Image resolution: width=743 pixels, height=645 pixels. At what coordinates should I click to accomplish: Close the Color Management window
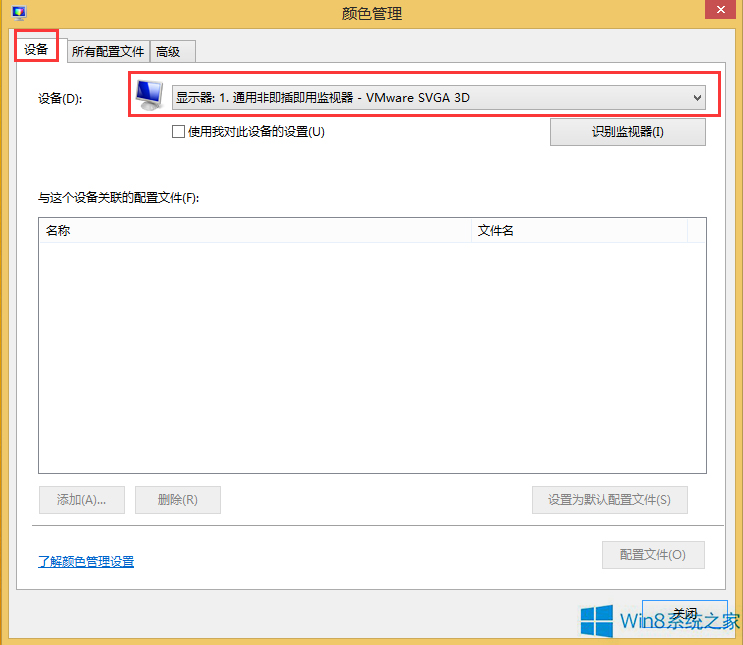point(720,9)
